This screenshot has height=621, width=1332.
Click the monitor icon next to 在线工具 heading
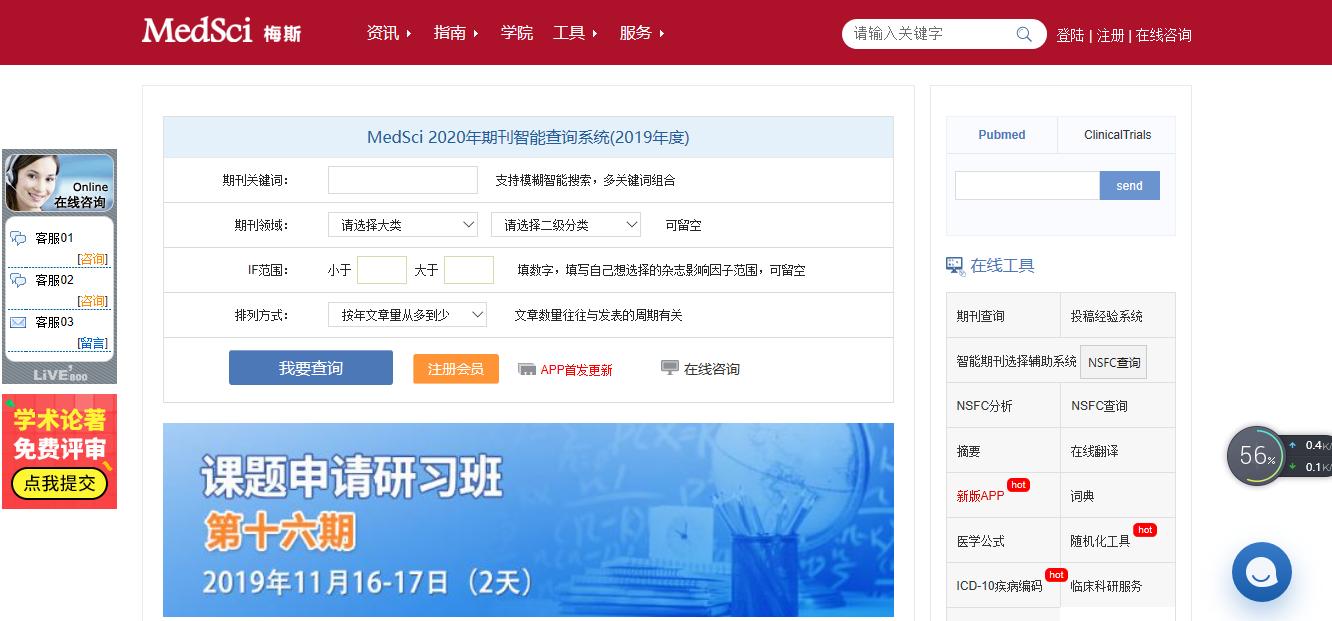954,264
